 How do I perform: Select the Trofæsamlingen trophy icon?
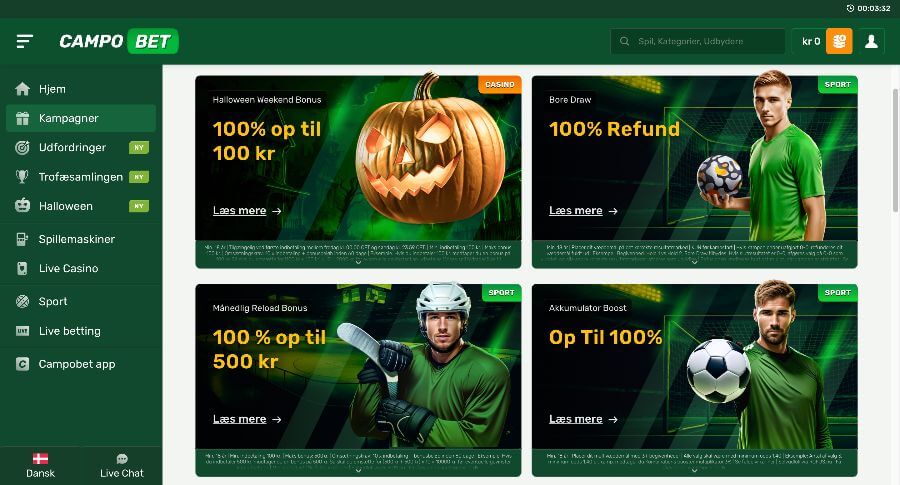(x=22, y=177)
